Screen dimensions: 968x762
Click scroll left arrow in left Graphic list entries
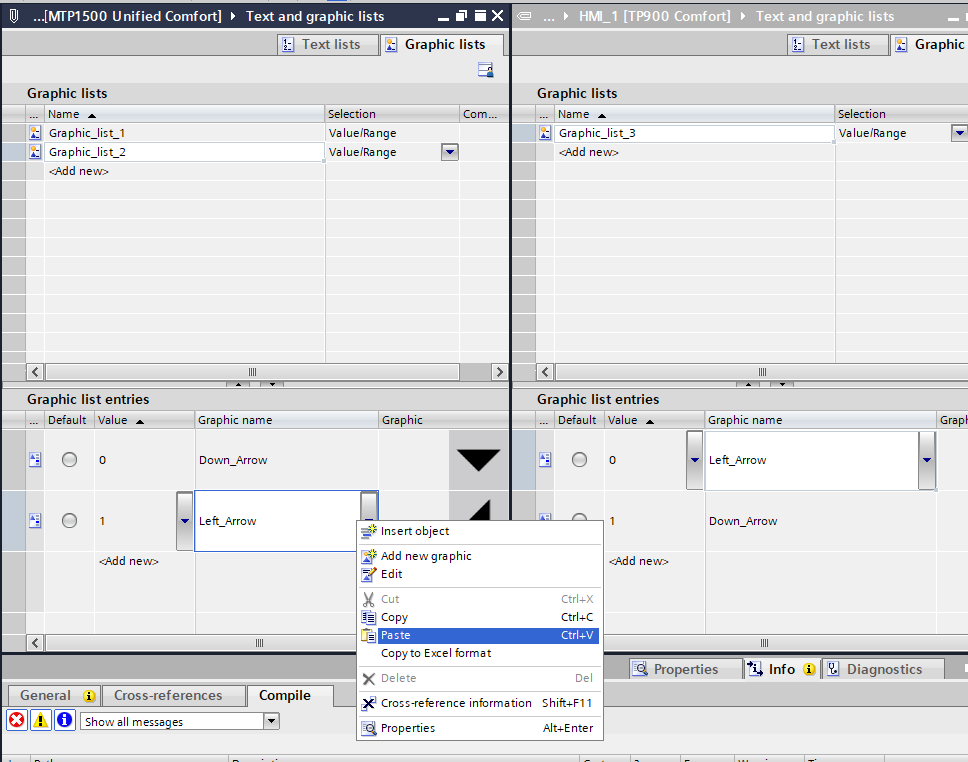point(35,643)
